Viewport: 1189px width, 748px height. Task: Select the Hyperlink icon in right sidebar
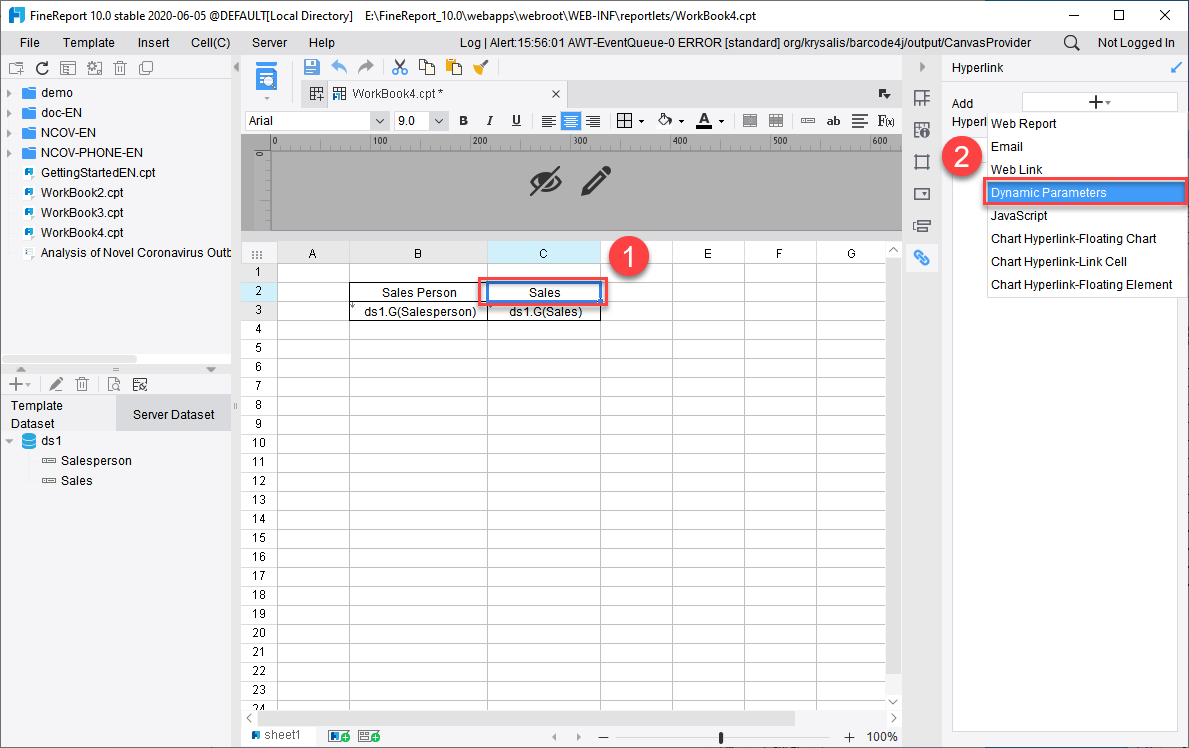[x=922, y=257]
